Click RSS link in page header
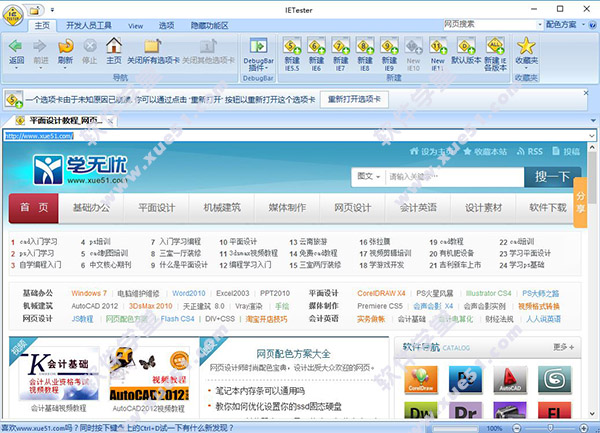Image resolution: width=600 pixels, height=433 pixels. [x=530, y=151]
